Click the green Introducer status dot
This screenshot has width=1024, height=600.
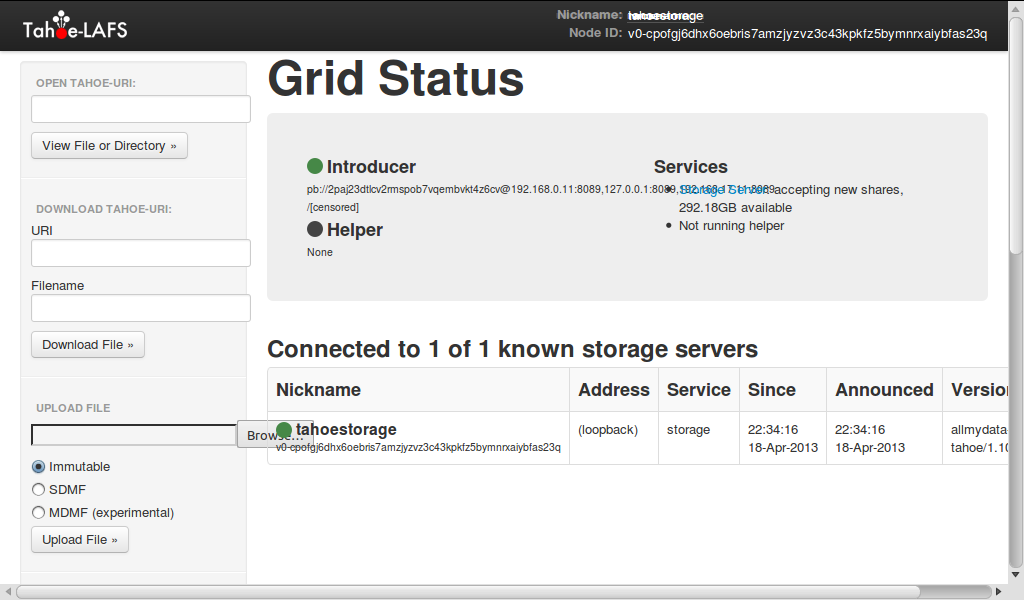[x=315, y=166]
